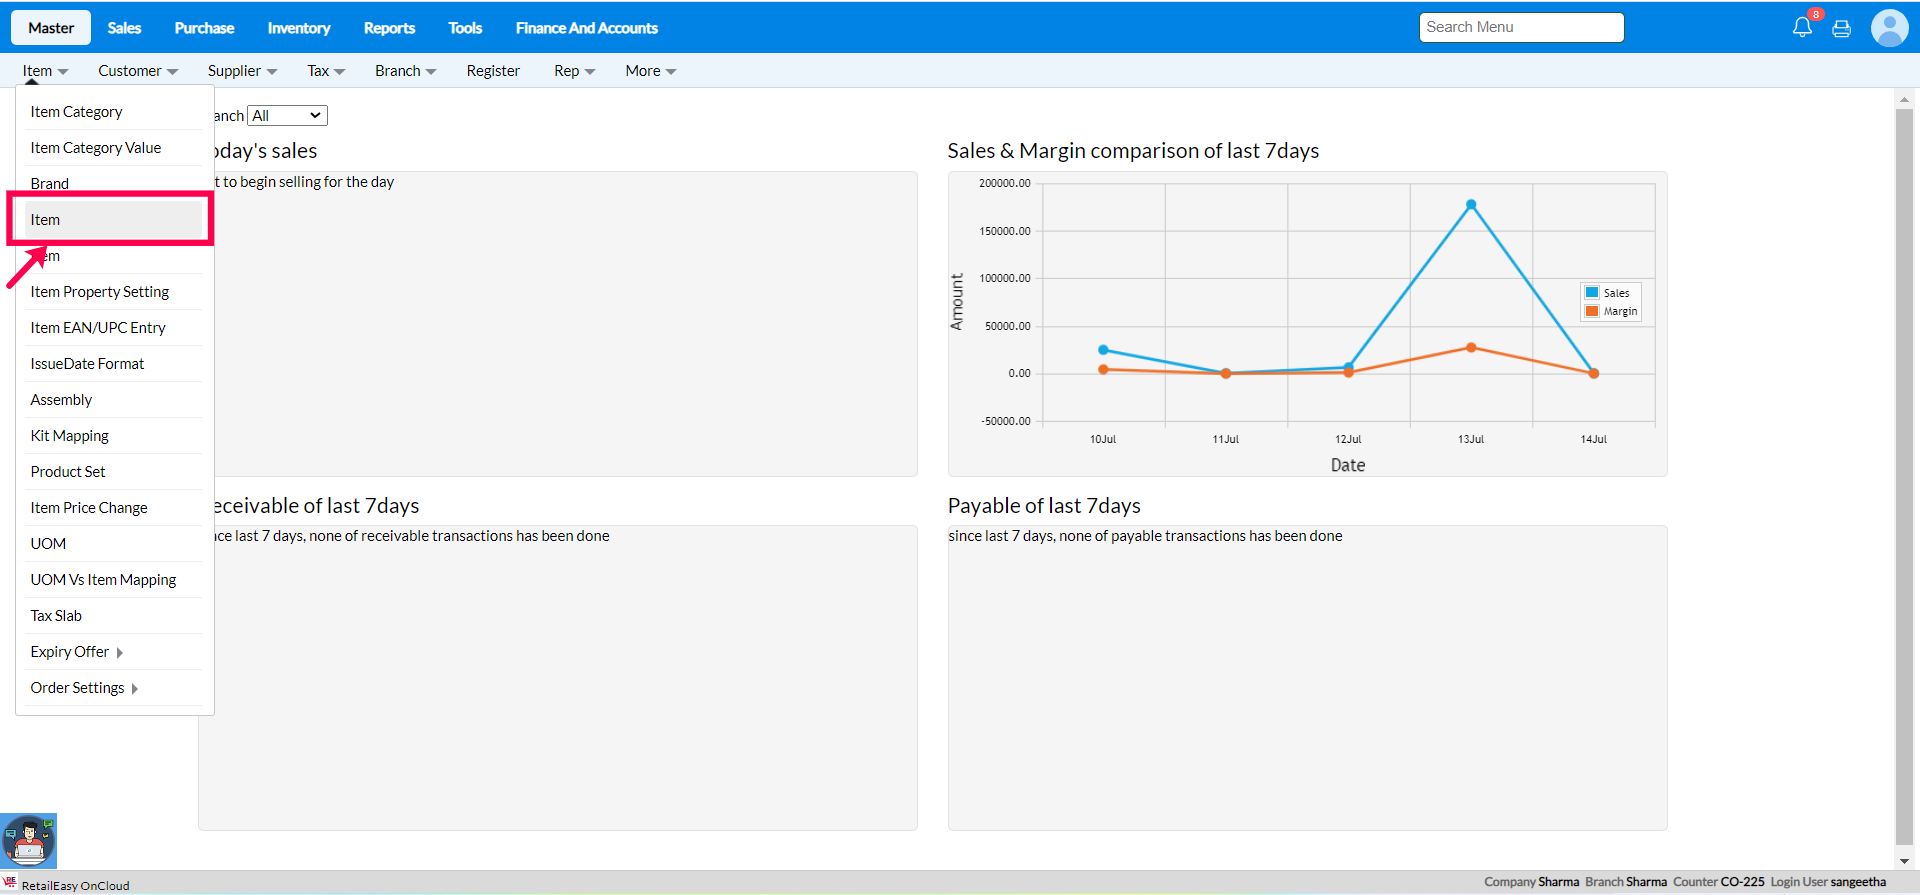Click the RetailEasy logo in status bar
The height and width of the screenshot is (895, 1920).
coord(10,883)
